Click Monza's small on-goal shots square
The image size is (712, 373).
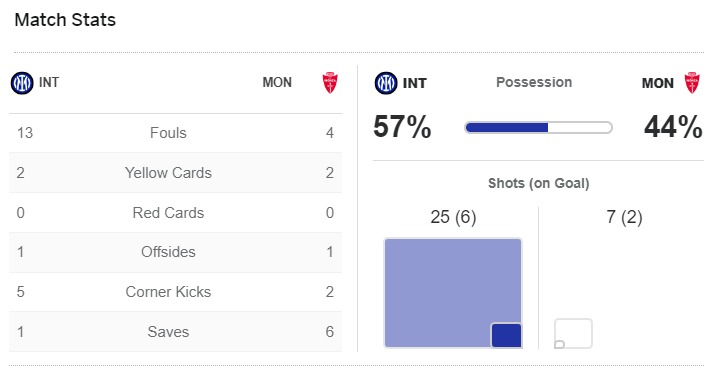559,344
